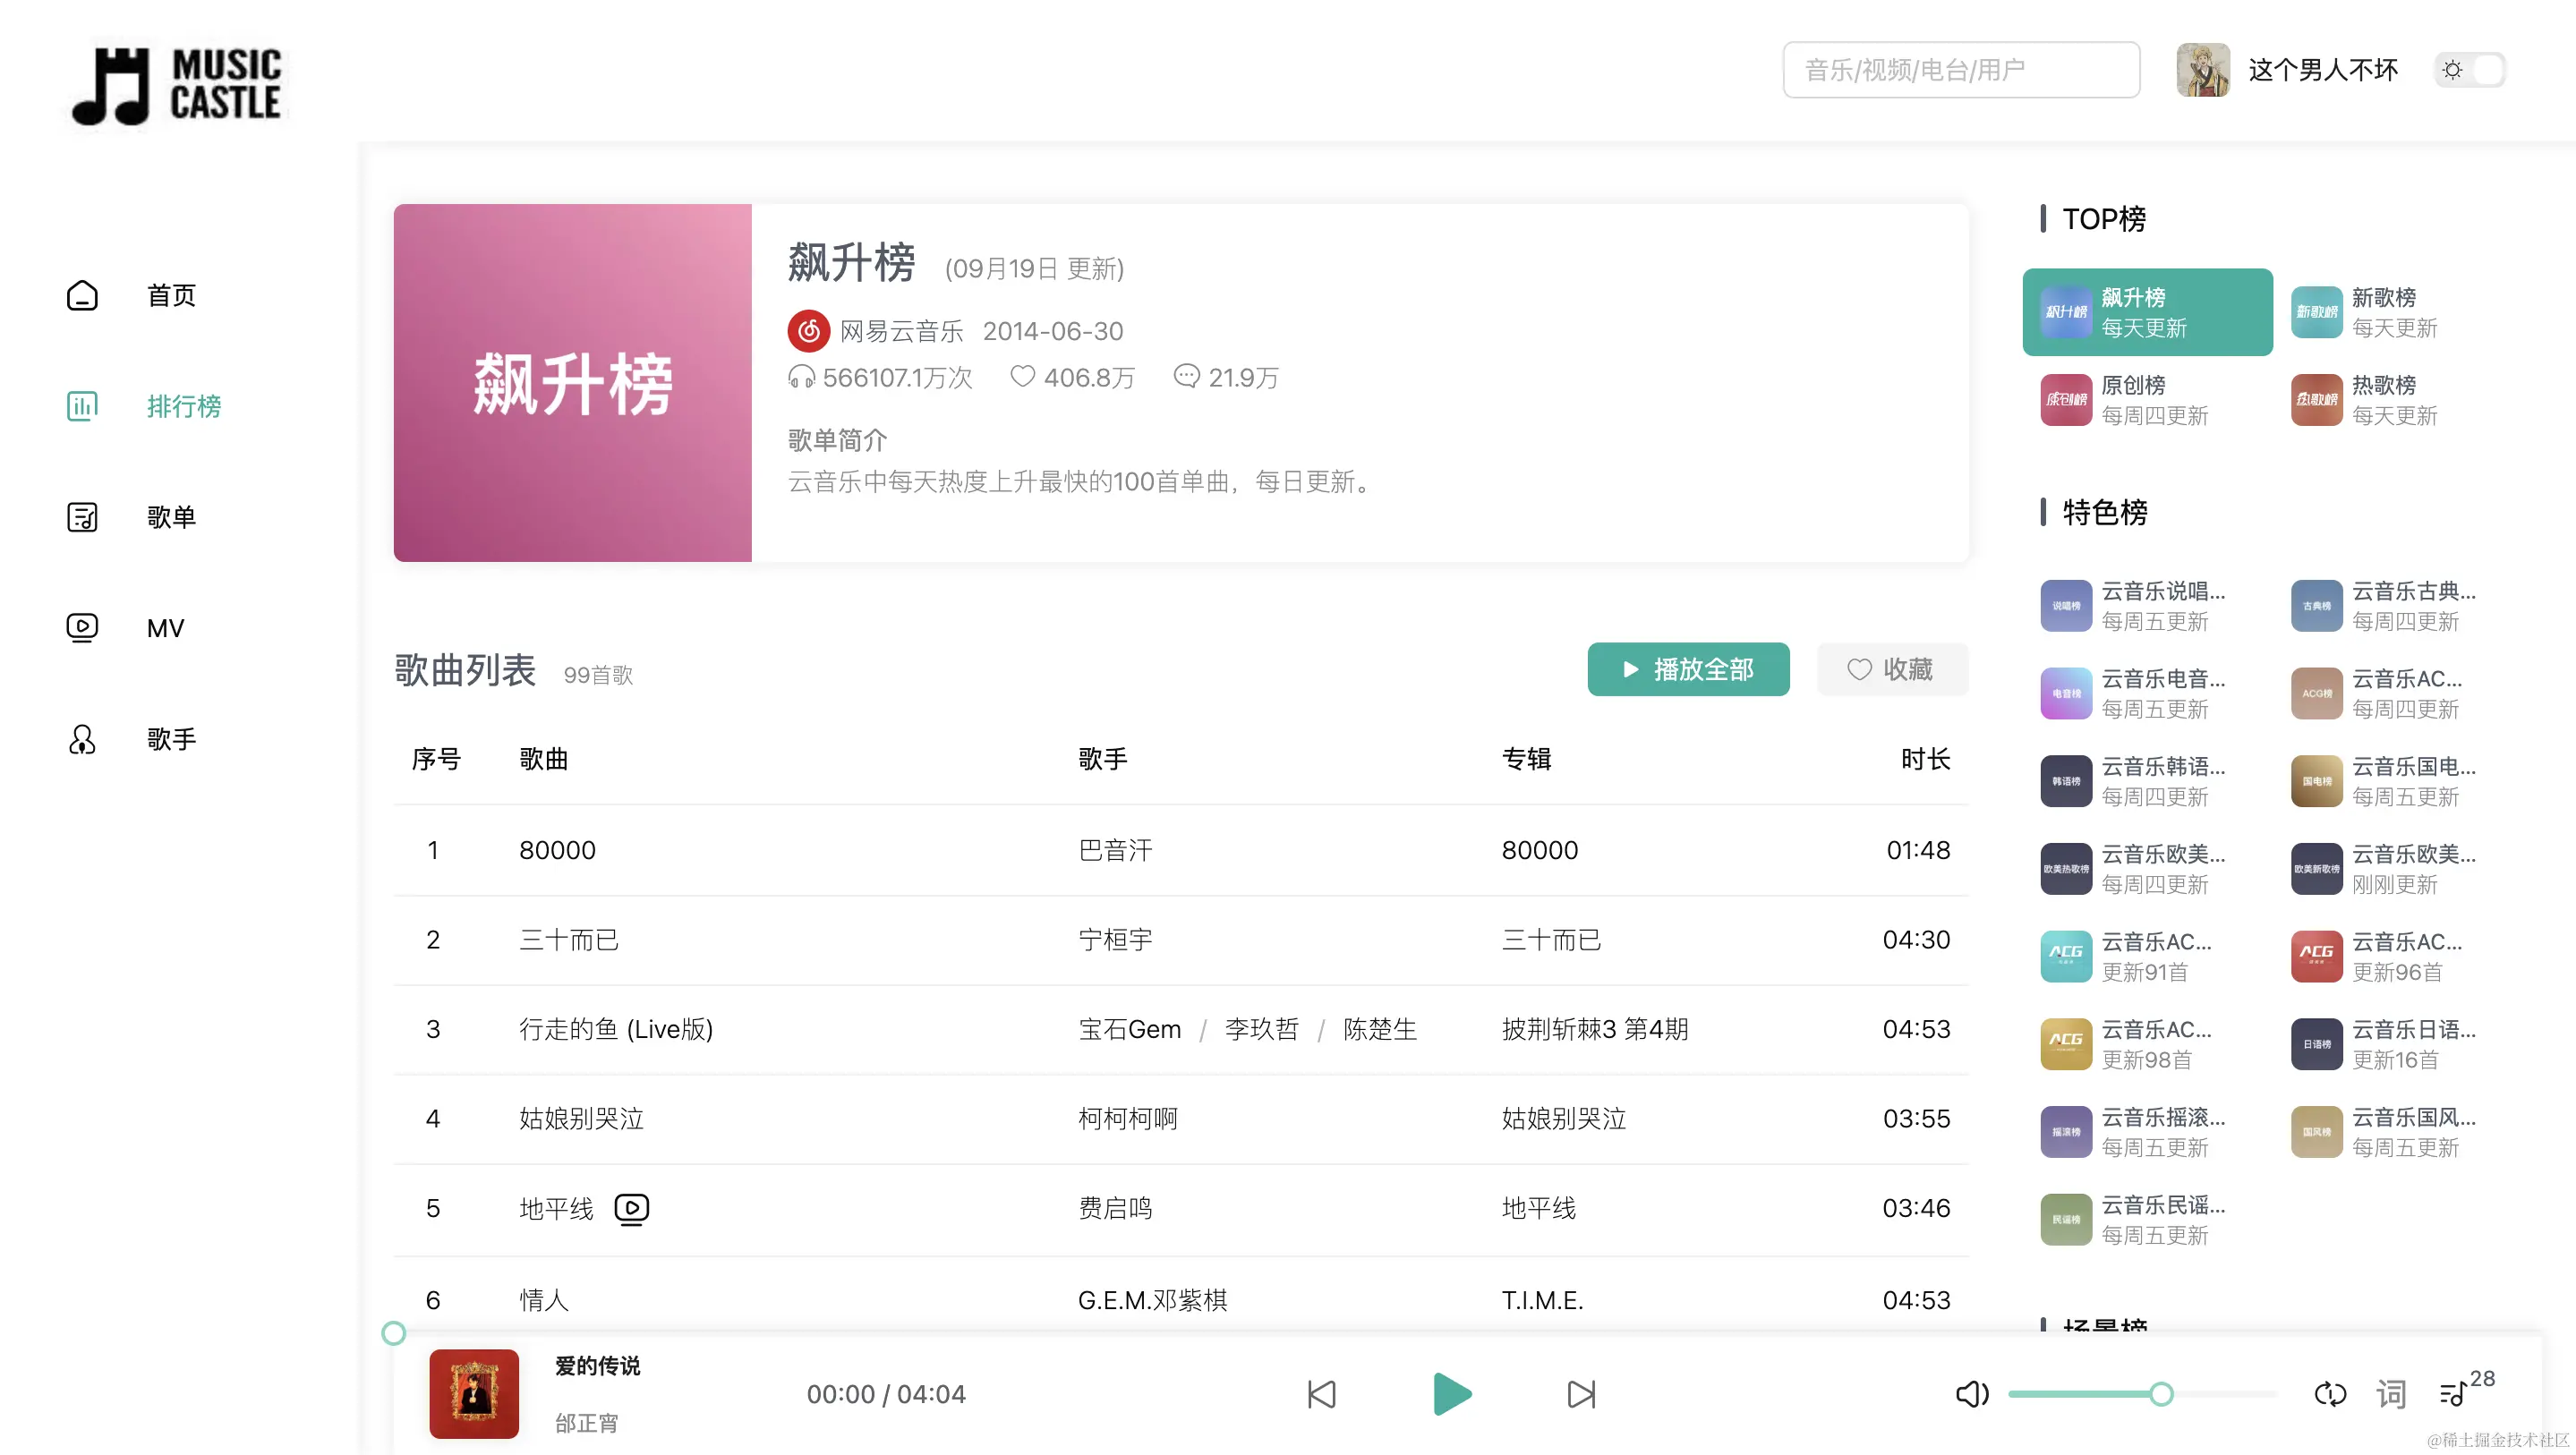This screenshot has width=2576, height=1455.
Task: Skip to previous track
Action: point(1321,1394)
